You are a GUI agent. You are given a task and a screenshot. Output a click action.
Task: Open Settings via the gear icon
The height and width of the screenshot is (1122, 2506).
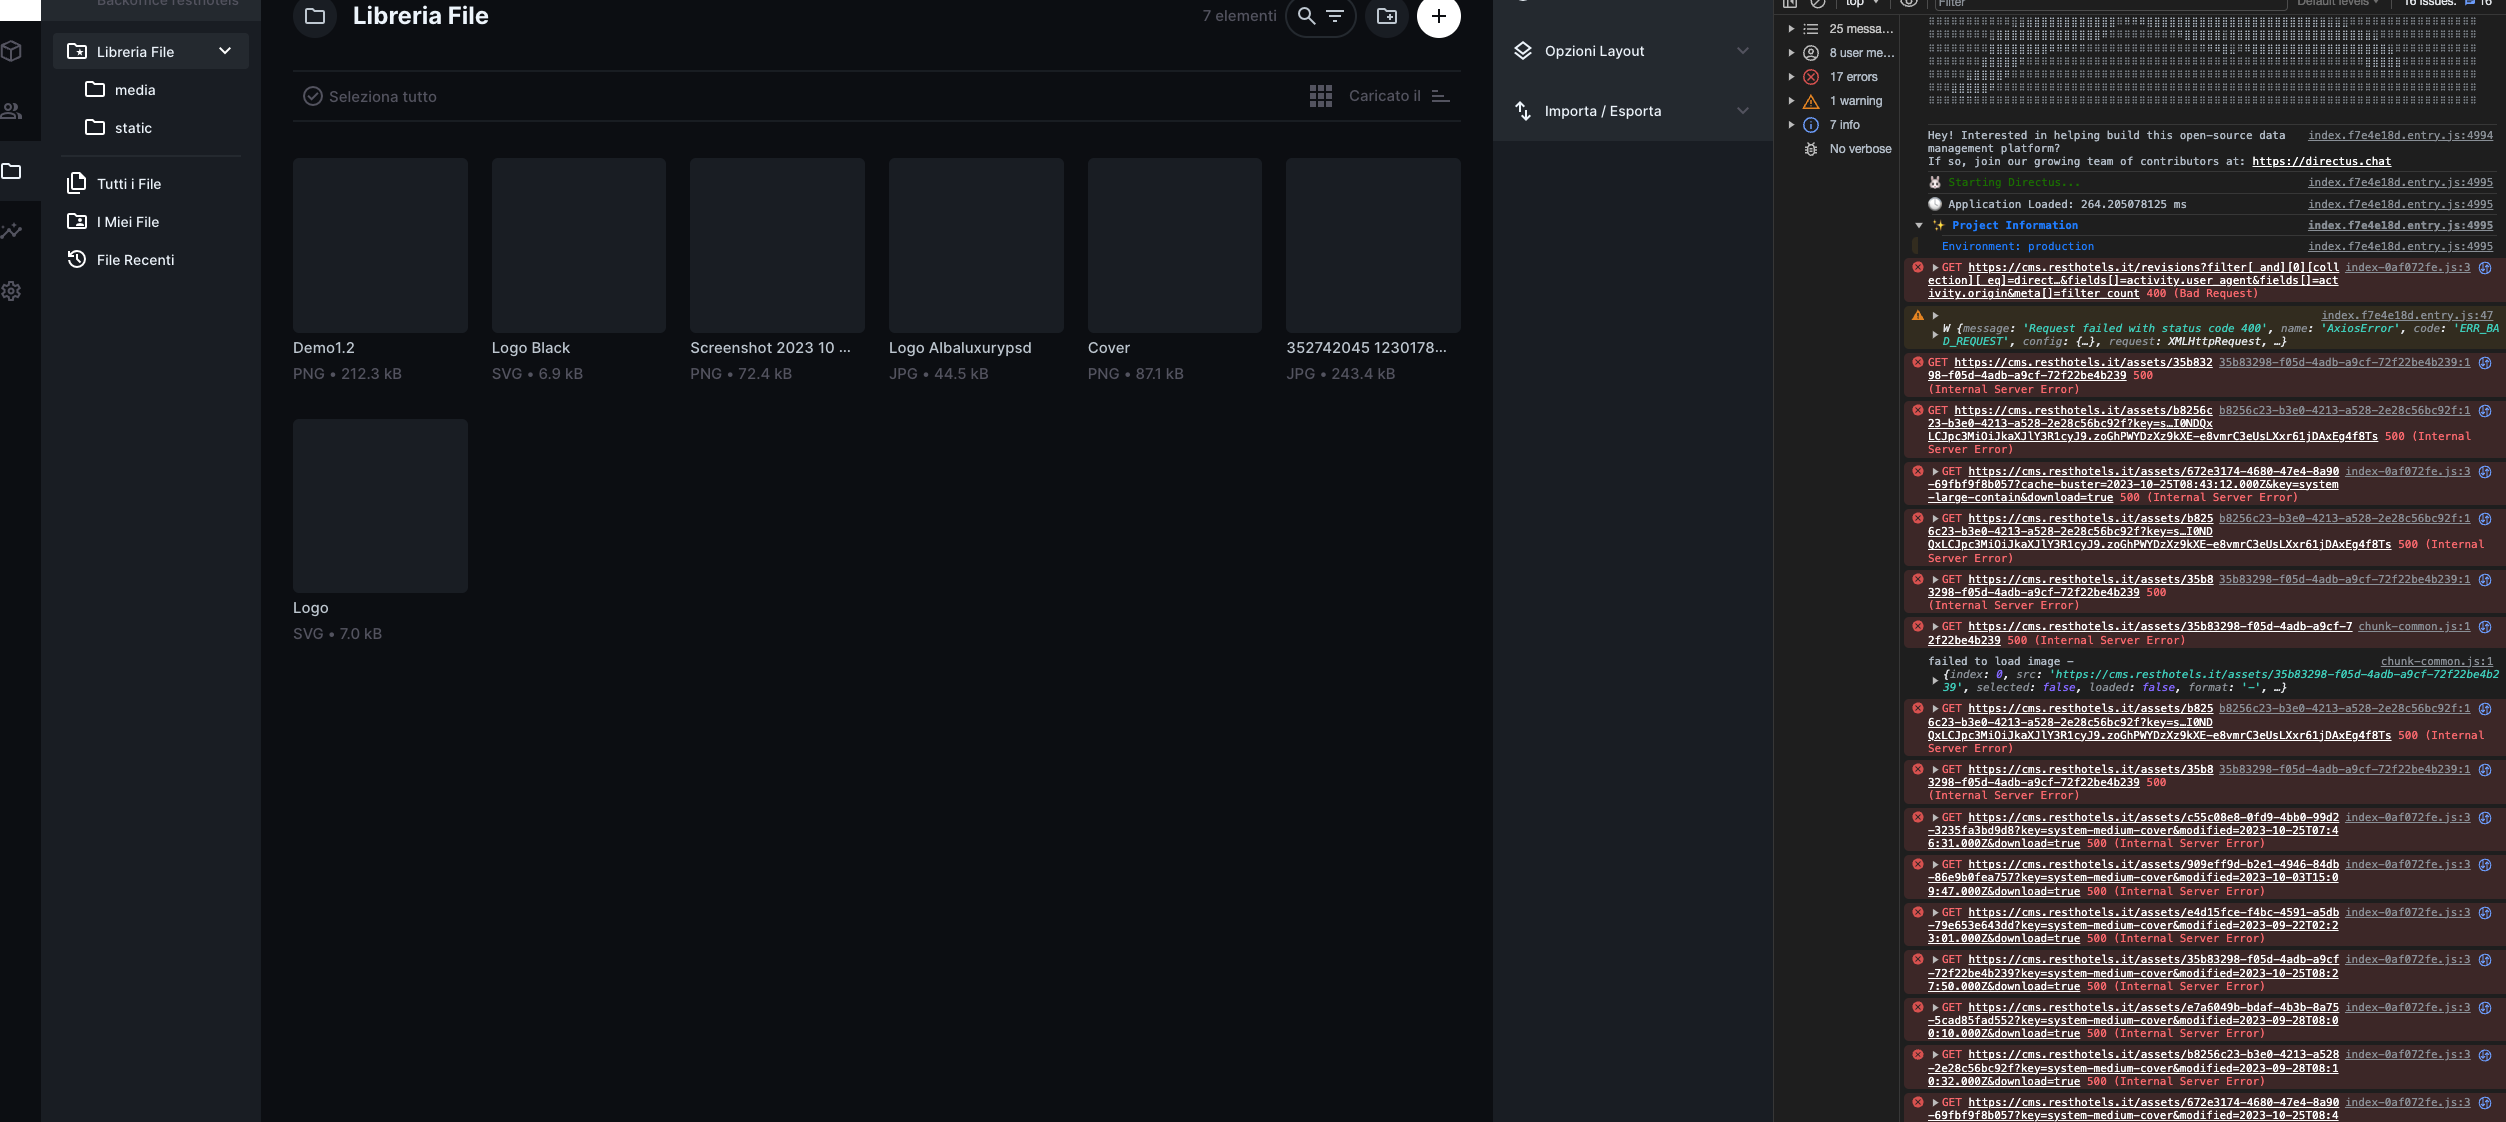click(x=13, y=291)
